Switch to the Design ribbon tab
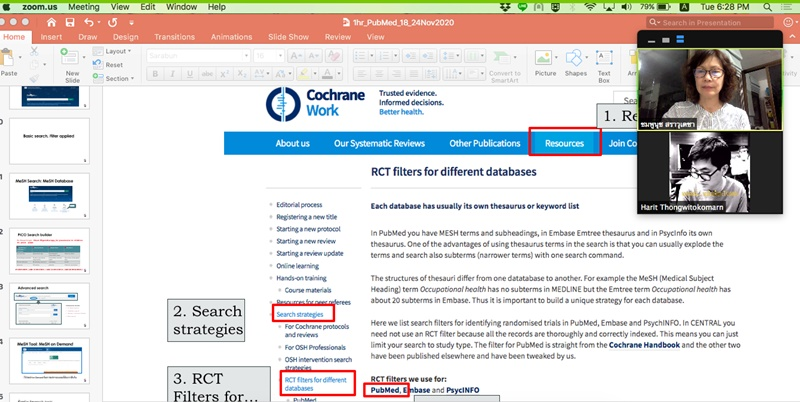The width and height of the screenshot is (800, 402). (x=126, y=37)
